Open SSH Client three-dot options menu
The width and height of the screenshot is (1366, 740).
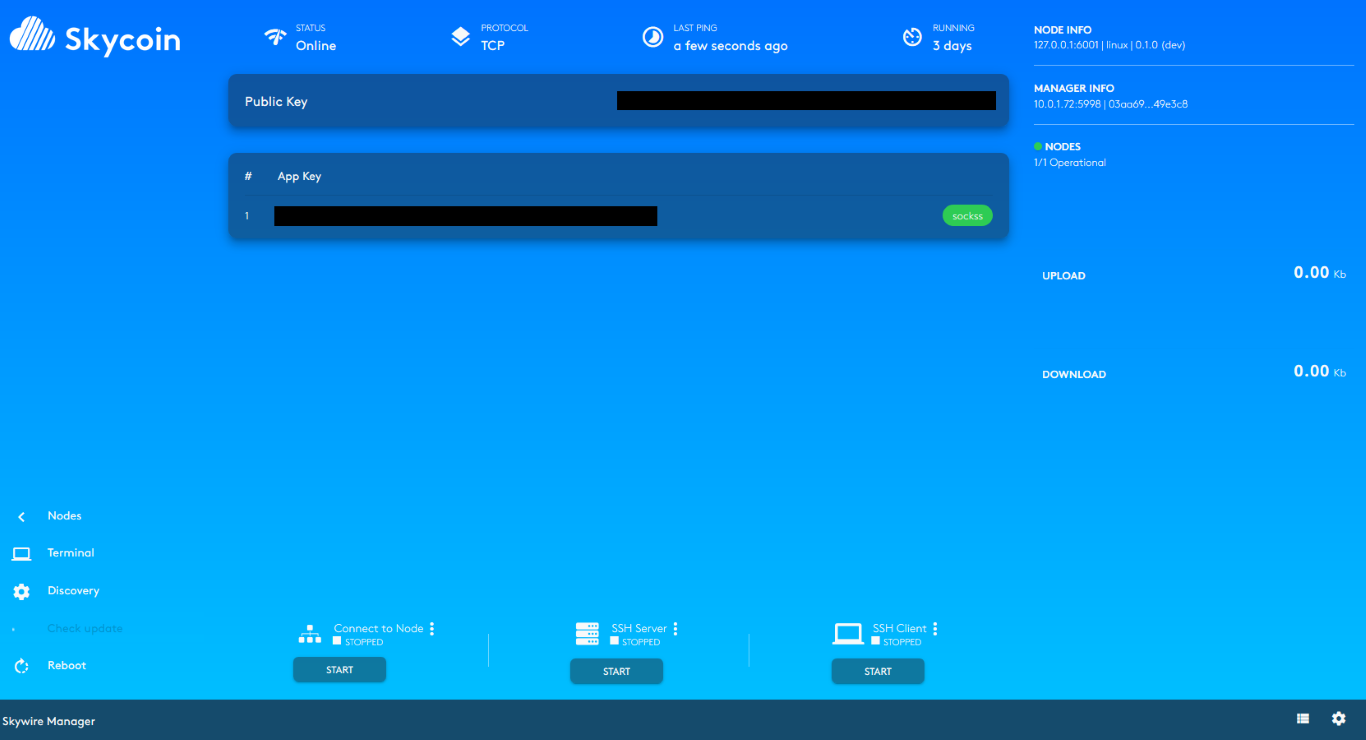(935, 629)
